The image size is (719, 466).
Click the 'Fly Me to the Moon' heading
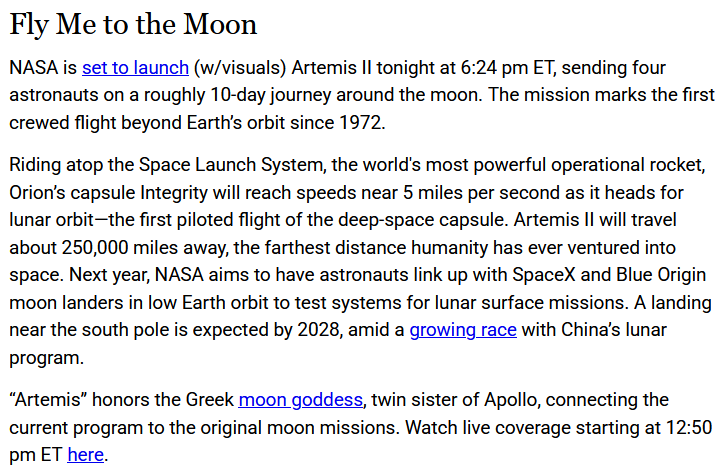133,24
